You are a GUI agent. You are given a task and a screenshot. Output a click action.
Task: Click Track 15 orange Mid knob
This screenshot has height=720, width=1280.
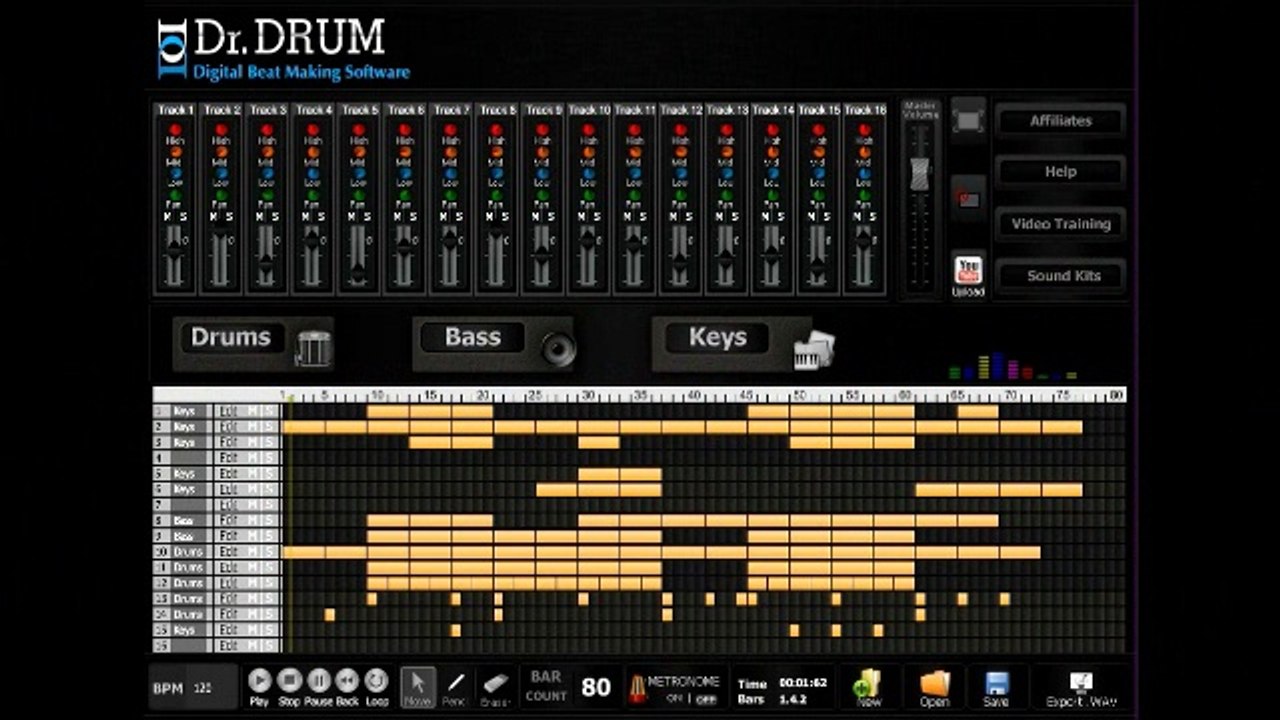(818, 152)
